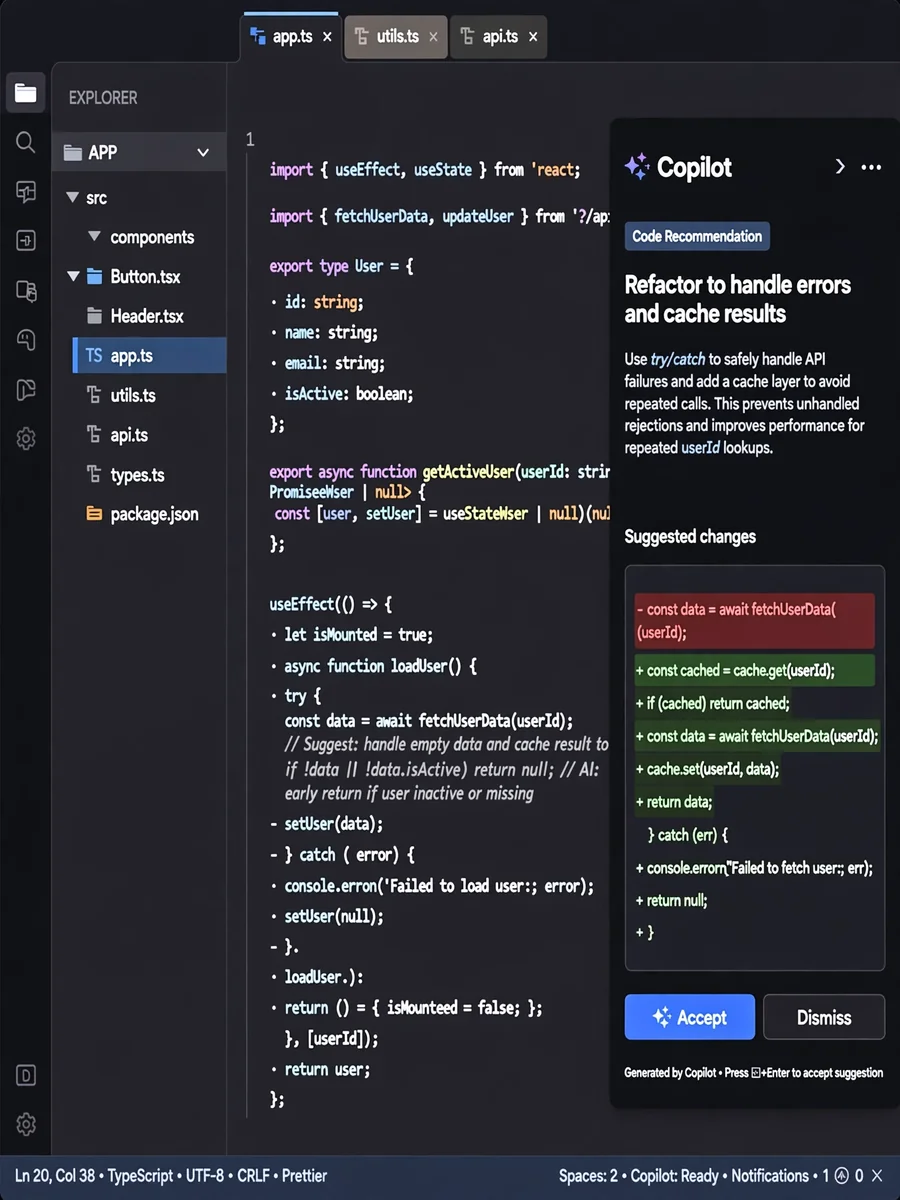Open the Search view magnifier icon
The height and width of the screenshot is (1200, 900).
click(26, 142)
